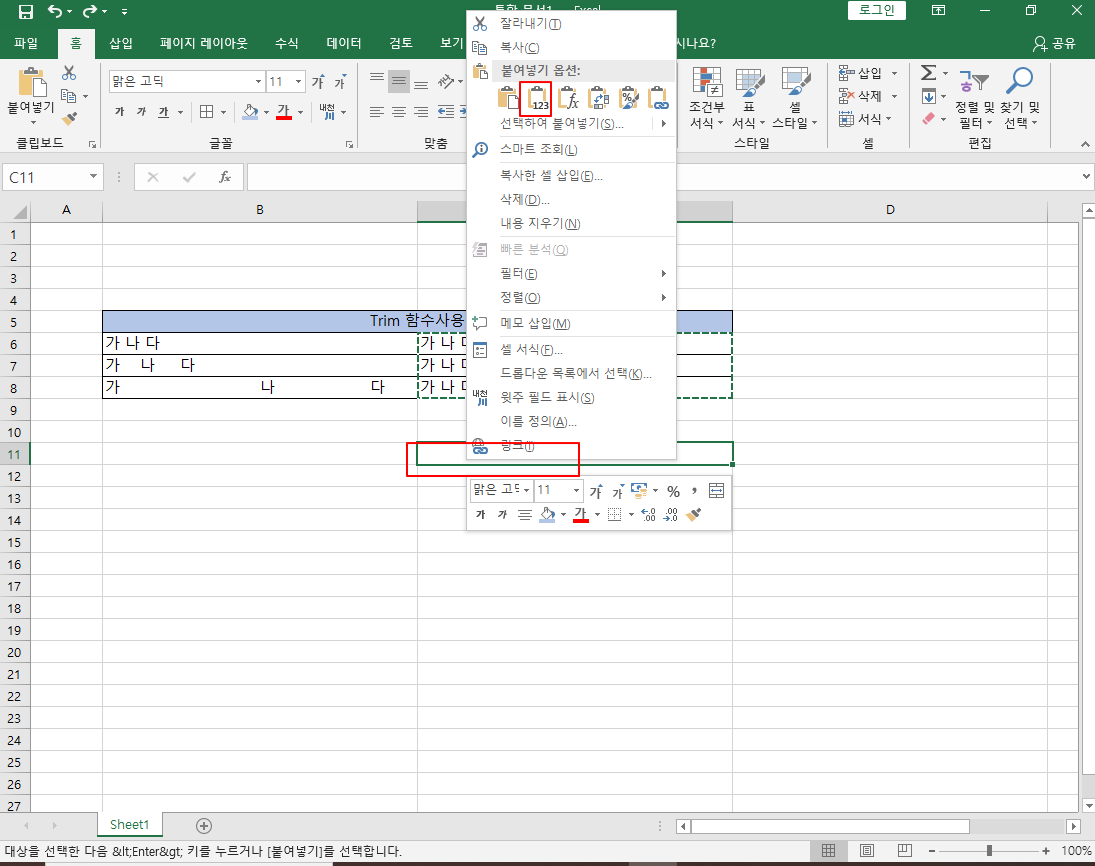Redo the last undone action
This screenshot has width=1095, height=866.
point(90,11)
